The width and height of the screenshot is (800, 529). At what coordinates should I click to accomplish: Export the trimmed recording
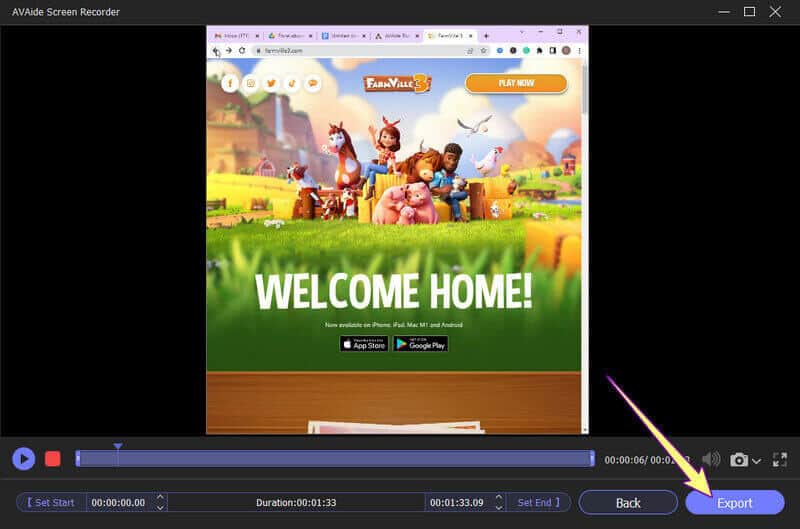point(735,503)
